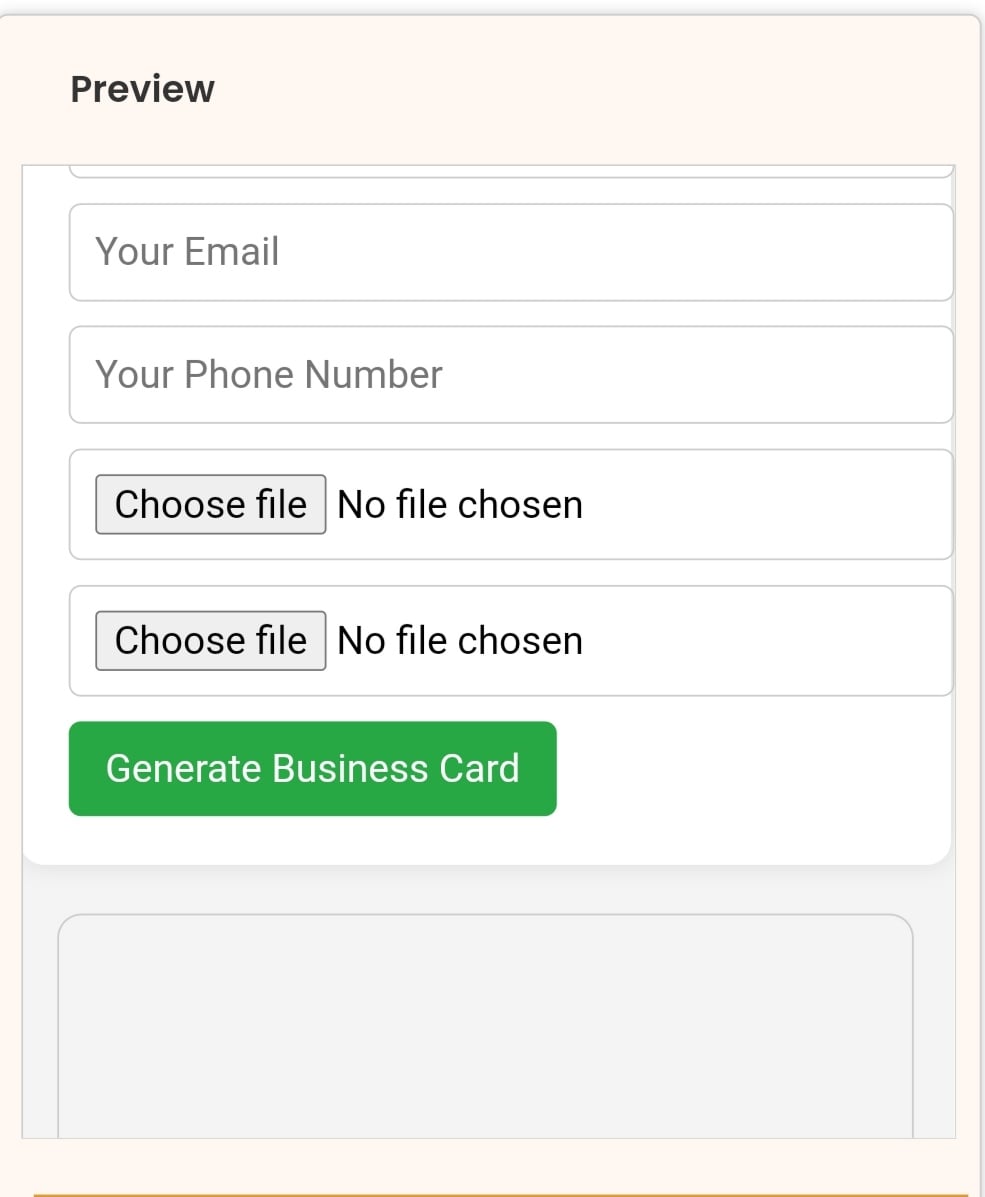Open the file picker for the second upload field
Screen dimensions: 985x1197
click(x=210, y=640)
